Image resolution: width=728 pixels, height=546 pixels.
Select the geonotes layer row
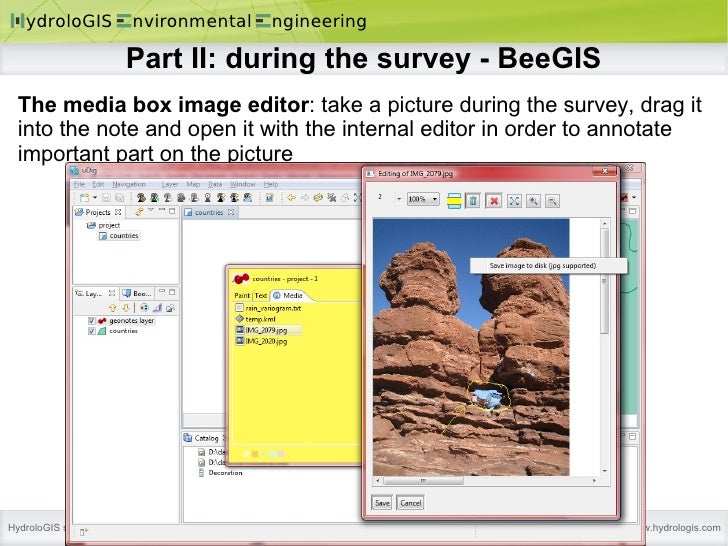point(126,321)
